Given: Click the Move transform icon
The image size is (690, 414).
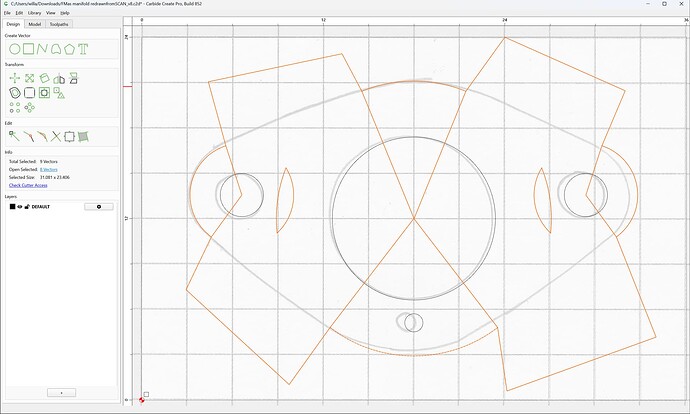Looking at the screenshot, I should pos(15,78).
